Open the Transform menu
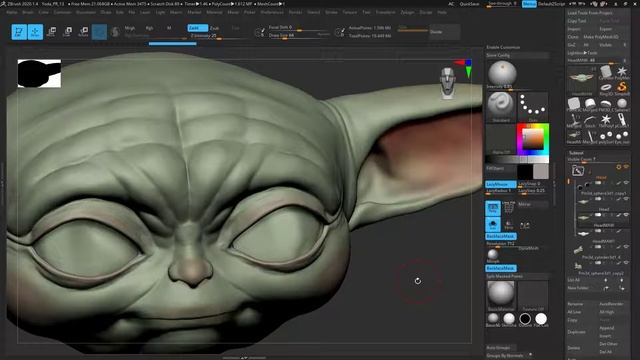The height and width of the screenshot is (360, 640). pos(385,12)
